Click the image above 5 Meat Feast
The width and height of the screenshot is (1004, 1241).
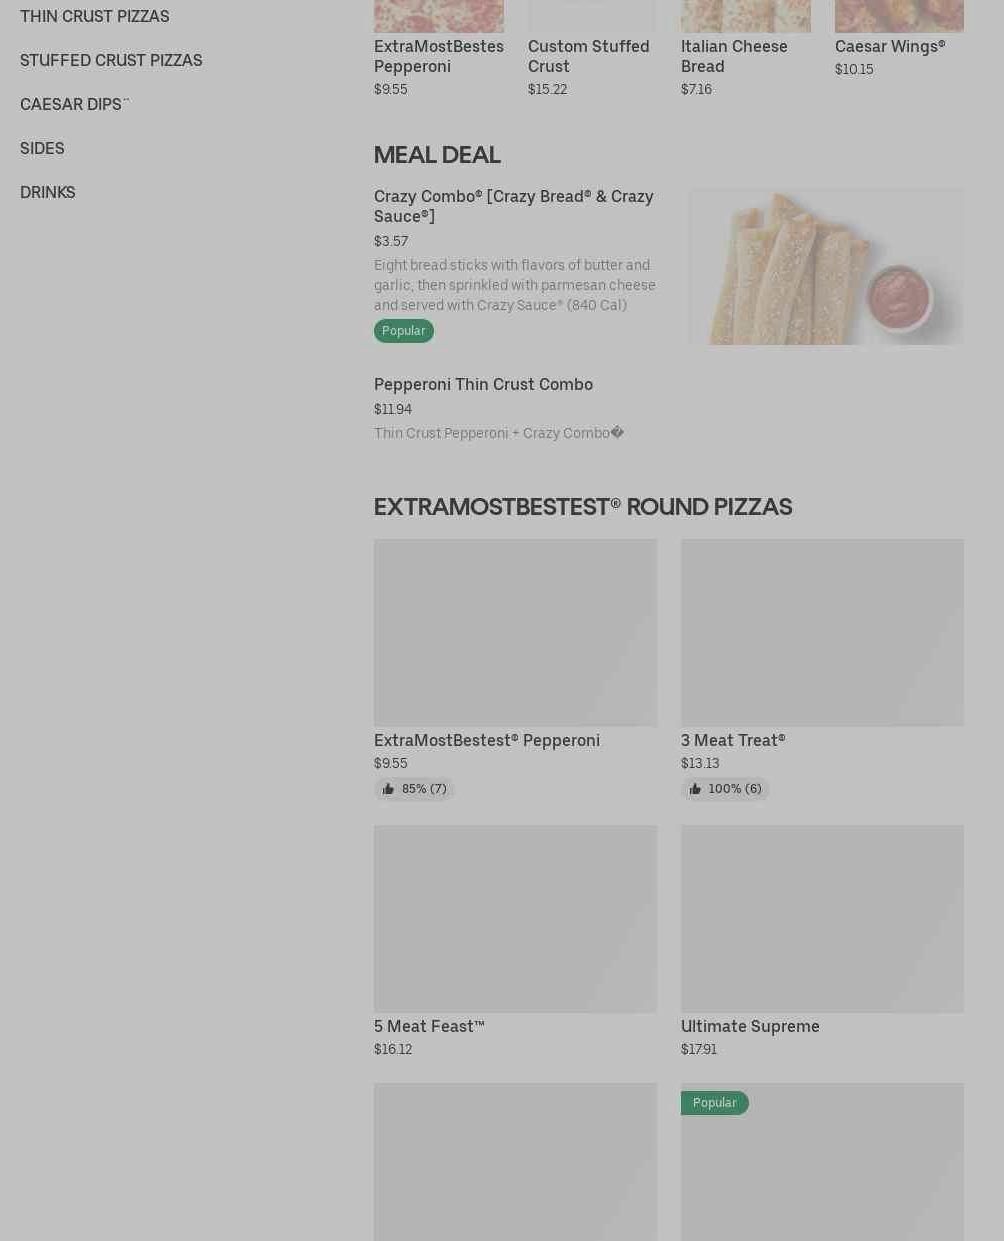pyautogui.click(x=515, y=918)
